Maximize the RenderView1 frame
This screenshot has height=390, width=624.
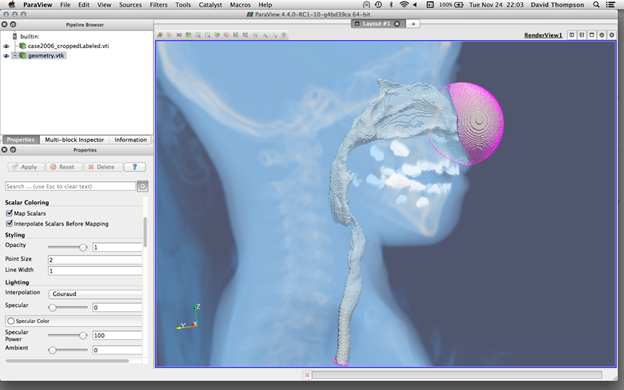[592, 35]
